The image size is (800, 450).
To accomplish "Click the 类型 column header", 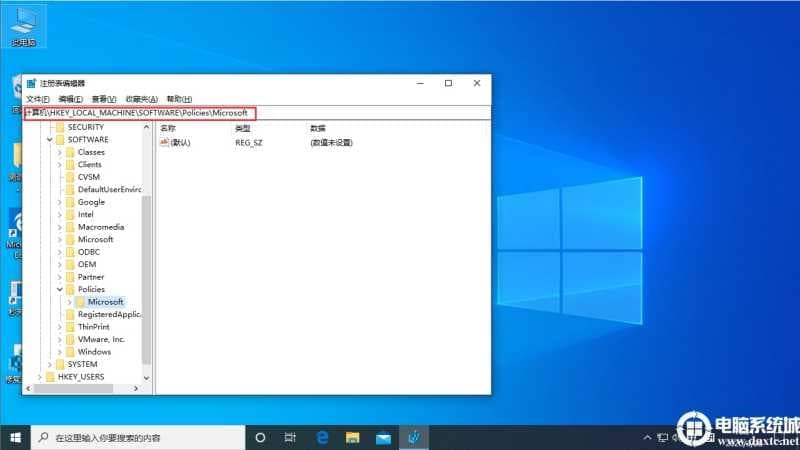I will (x=243, y=129).
